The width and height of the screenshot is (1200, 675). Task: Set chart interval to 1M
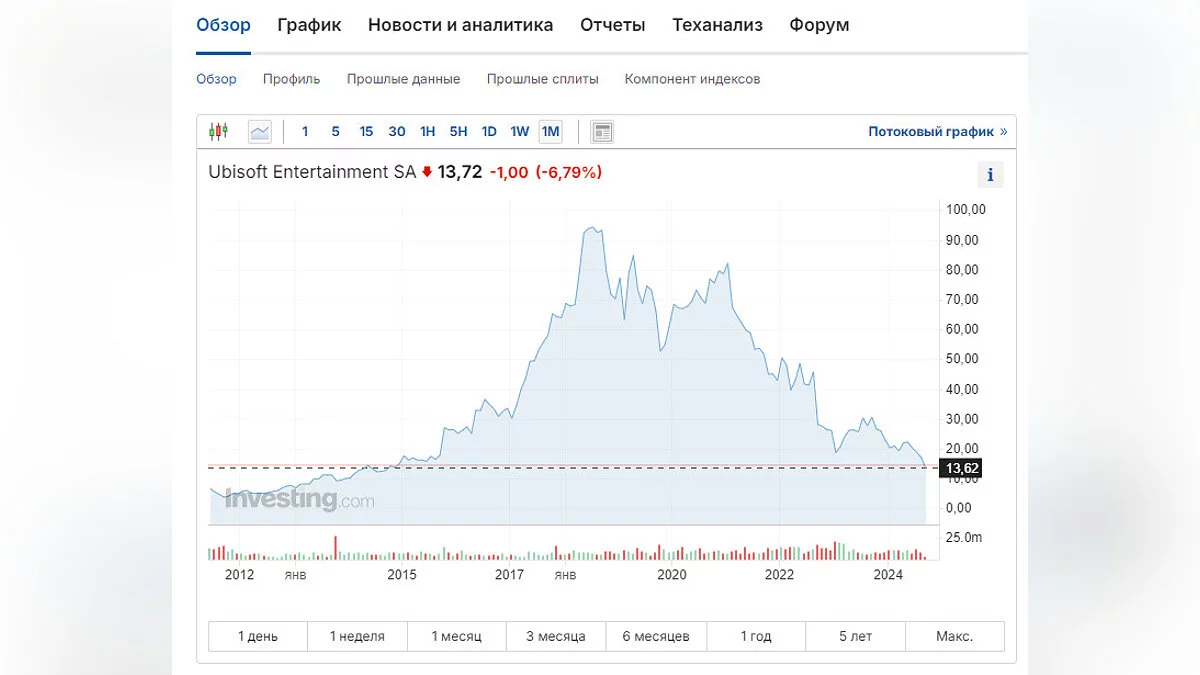pos(550,131)
